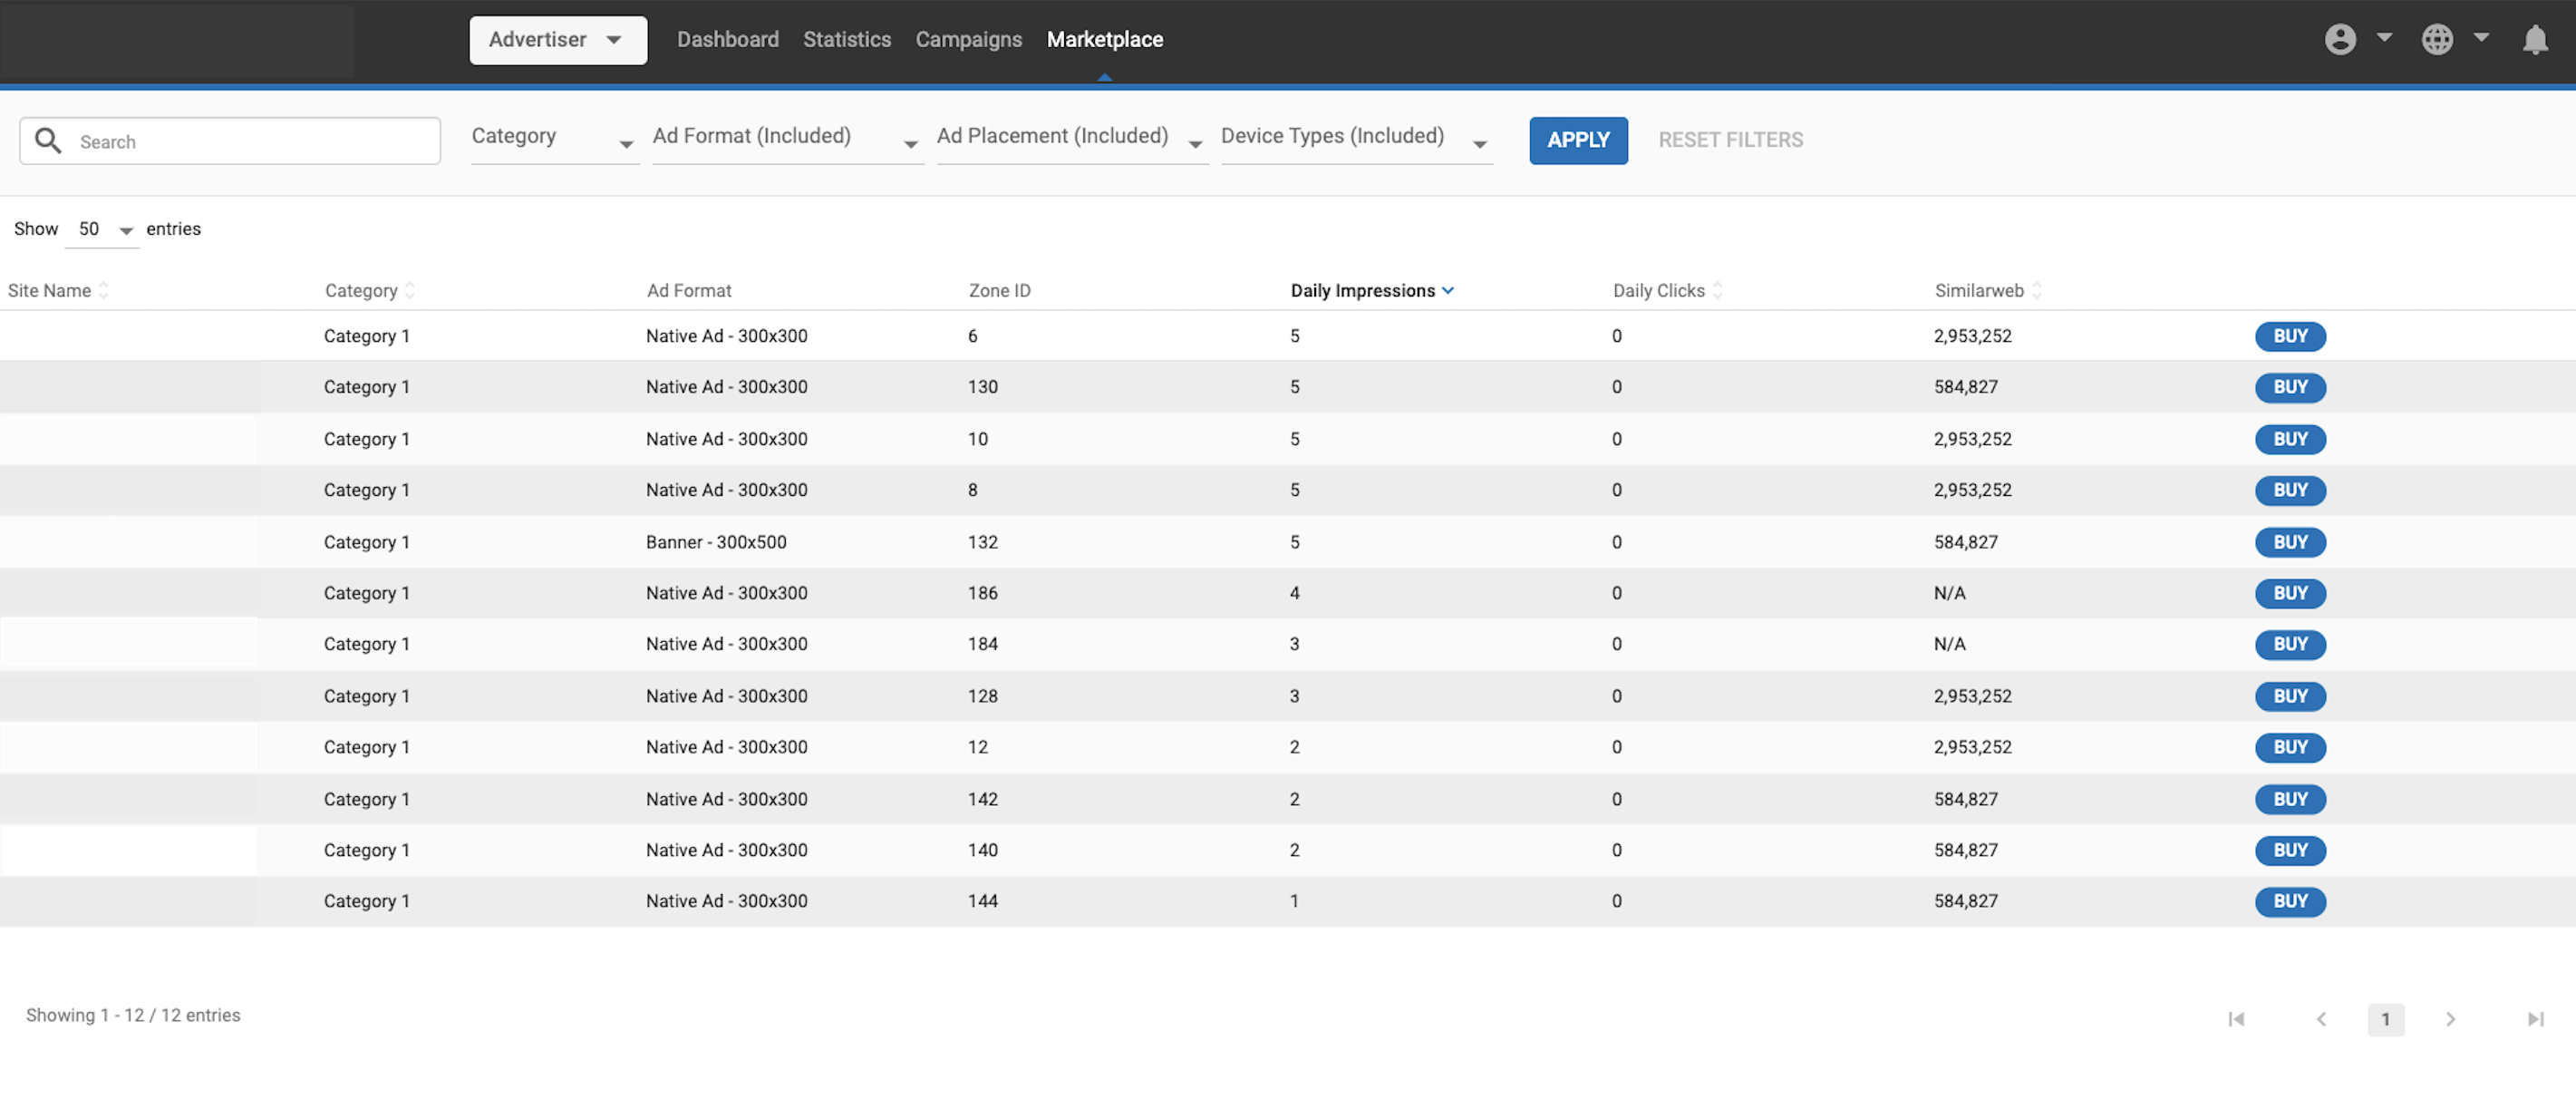The width and height of the screenshot is (2576, 1099).
Task: Click the search magnifier icon
Action: coord(48,140)
